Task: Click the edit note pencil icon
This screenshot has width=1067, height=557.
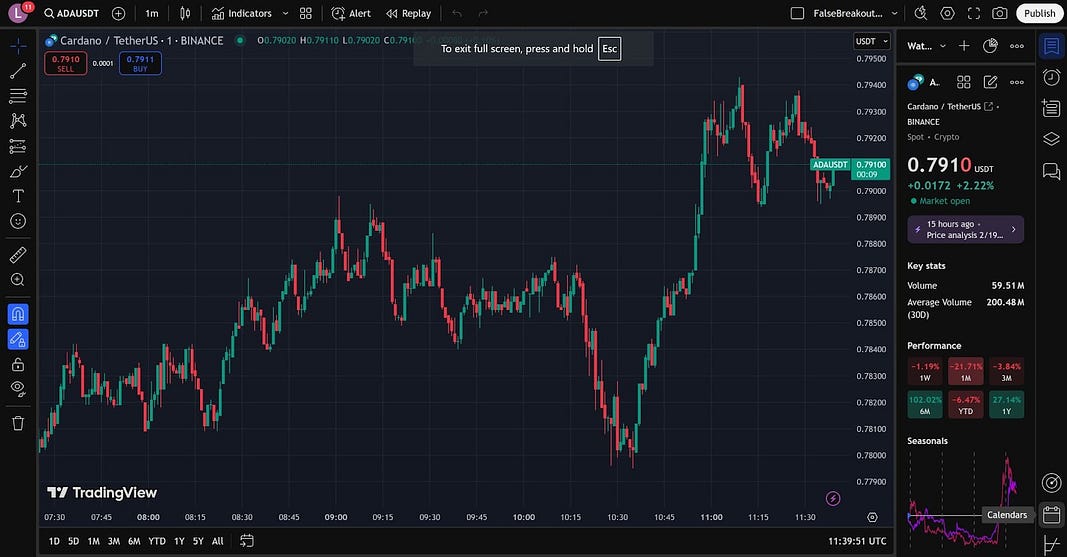Action: (x=990, y=82)
